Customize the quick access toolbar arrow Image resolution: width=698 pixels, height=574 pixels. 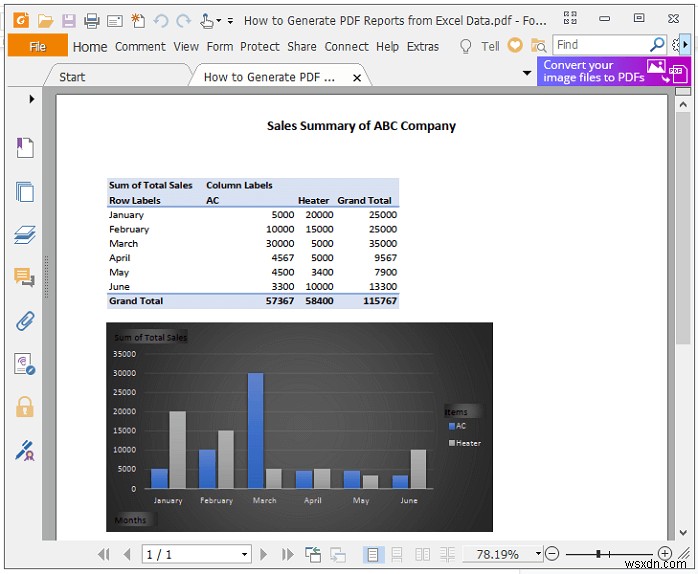230,20
